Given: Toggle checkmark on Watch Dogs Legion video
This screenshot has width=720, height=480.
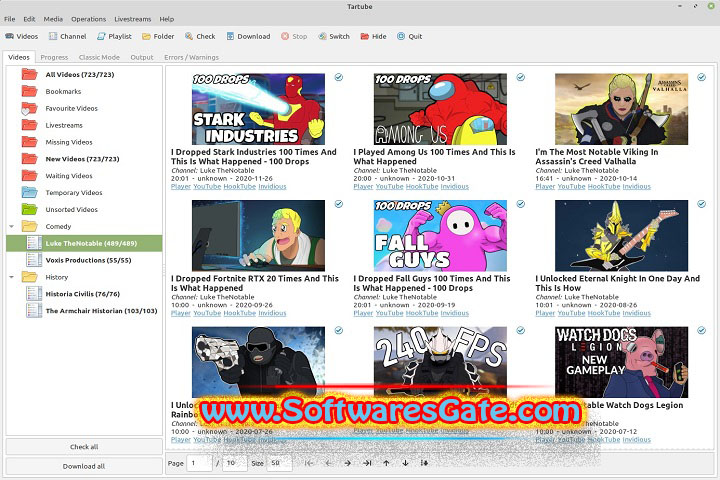Looking at the screenshot, I should pyautogui.click(x=702, y=330).
